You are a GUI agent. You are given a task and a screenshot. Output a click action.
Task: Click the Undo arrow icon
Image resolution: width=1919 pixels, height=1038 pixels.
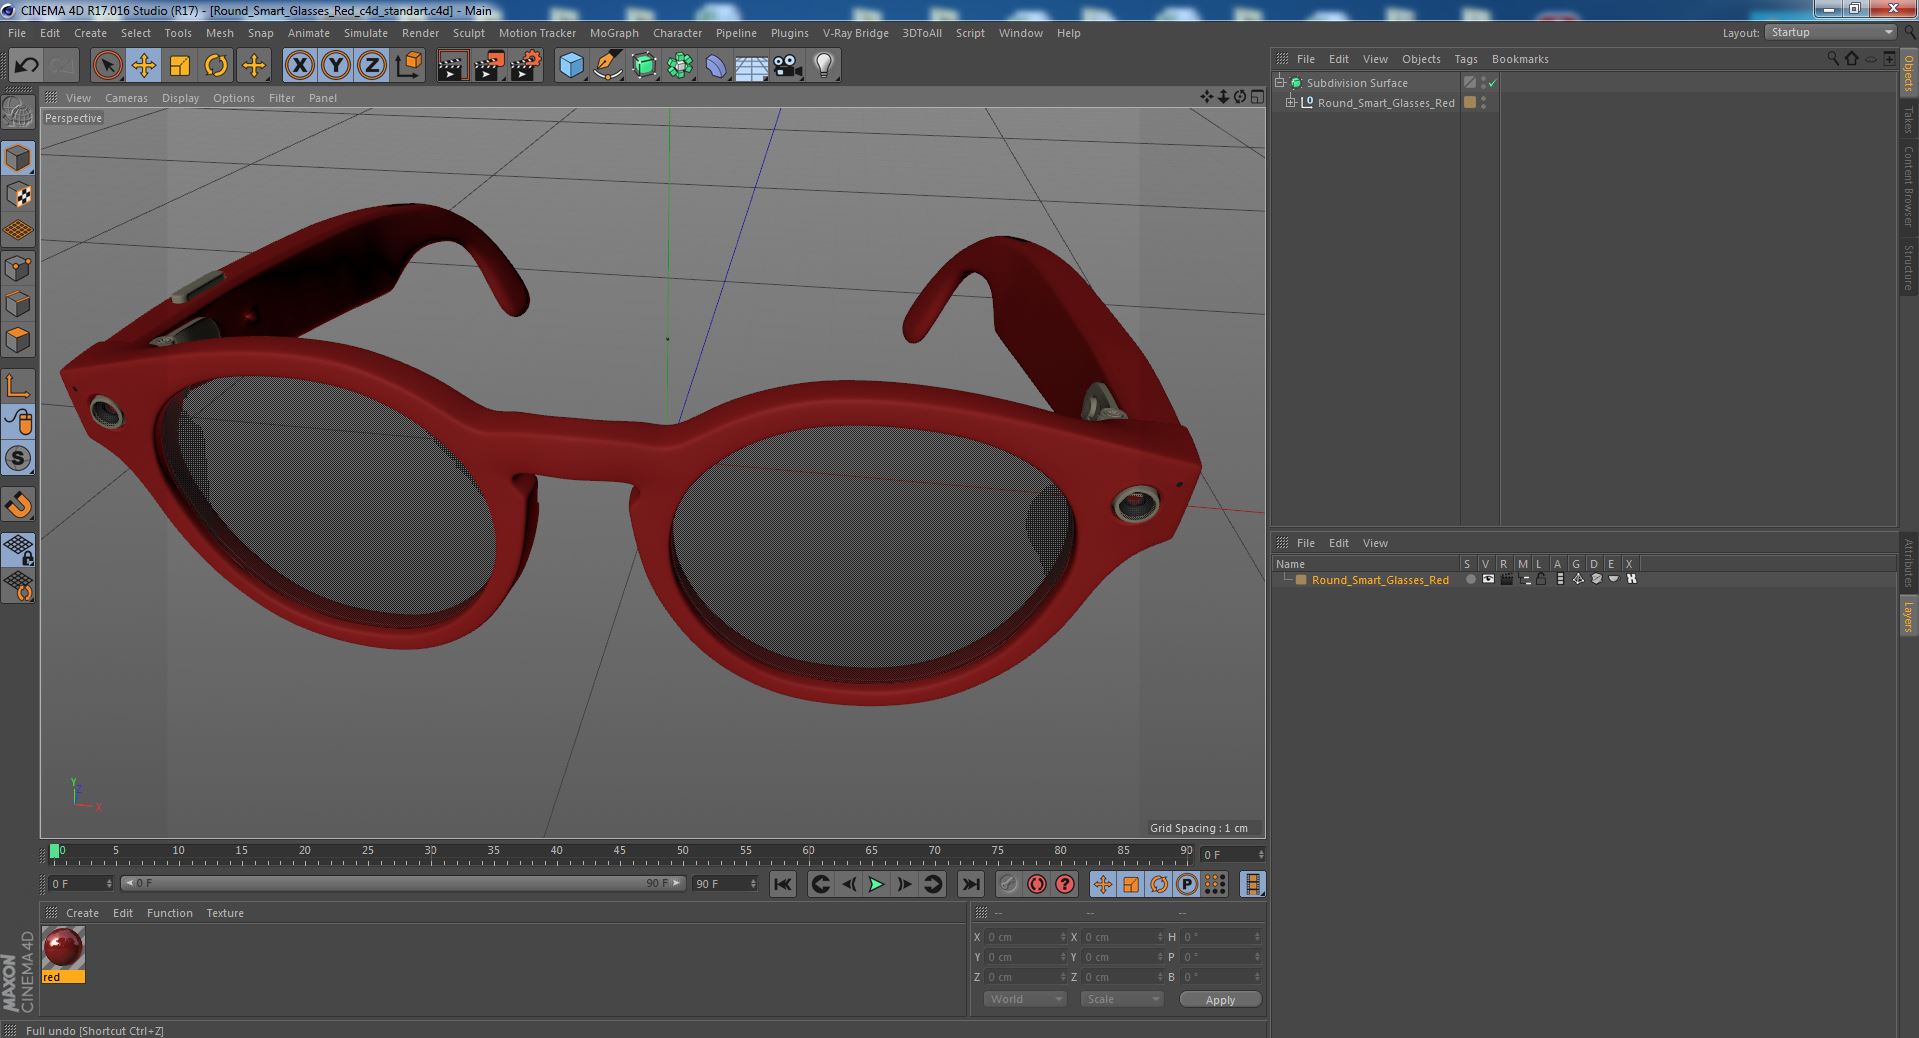tap(26, 66)
